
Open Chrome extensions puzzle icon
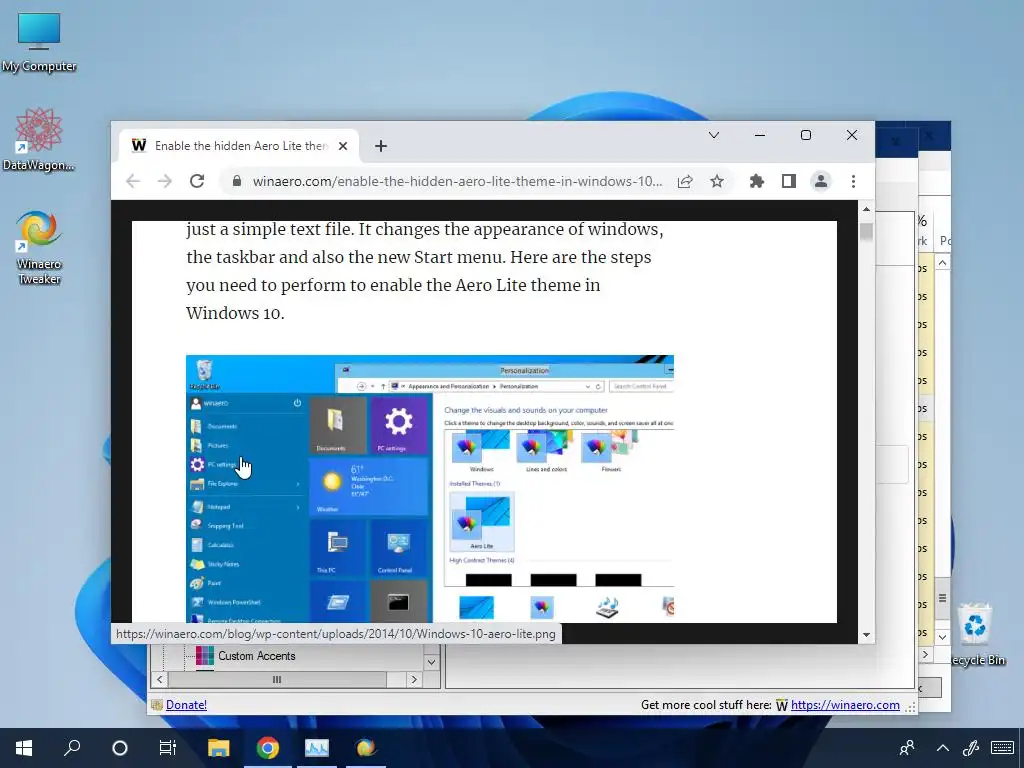pyautogui.click(x=756, y=182)
